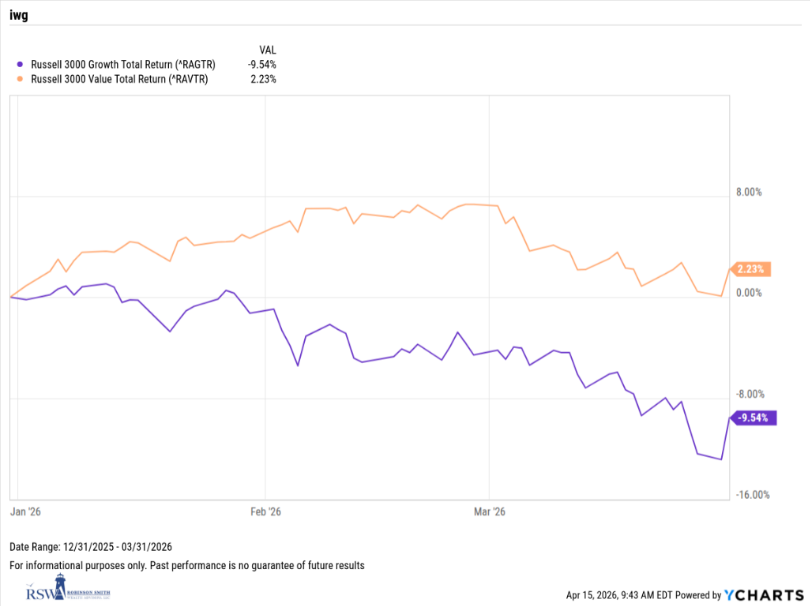Image resolution: width=810 pixels, height=606 pixels.
Task: Click the -8.00% y-axis label
Action: (749, 394)
